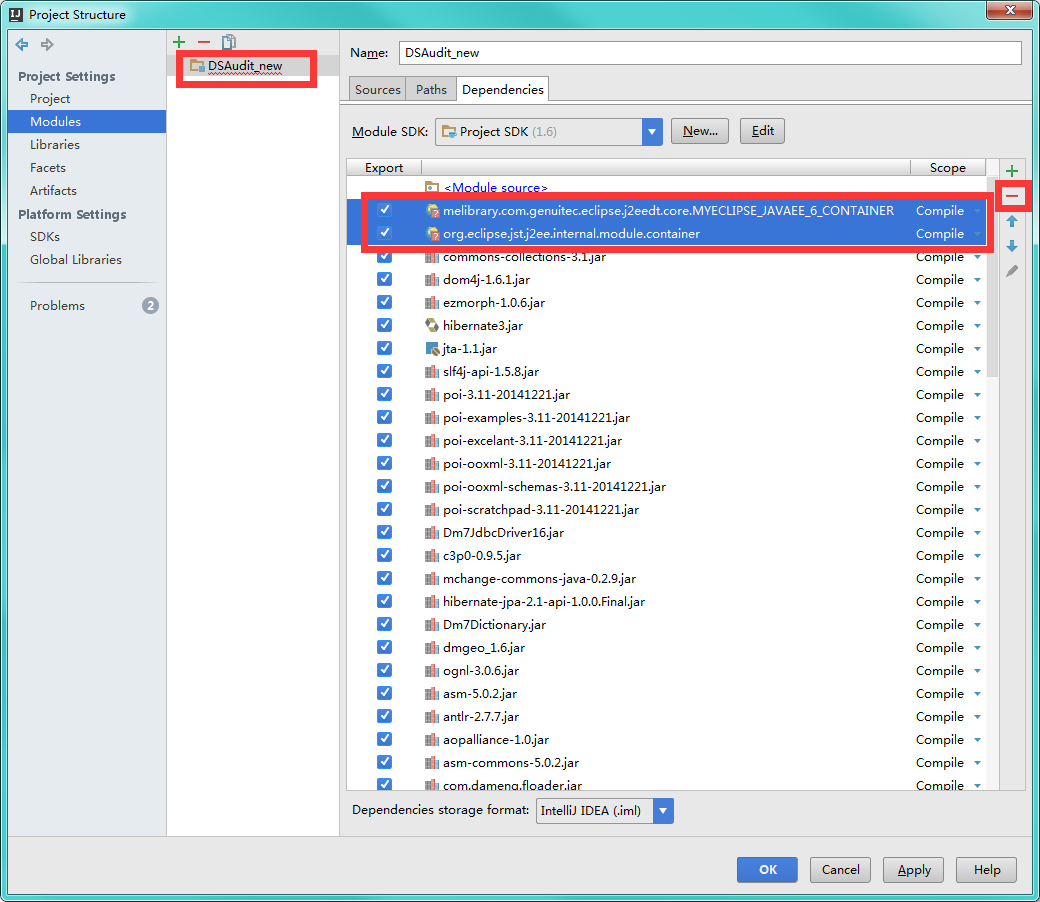
Task: Open scope dropdown for c3p0-0.9.5.jar
Action: [x=978, y=556]
